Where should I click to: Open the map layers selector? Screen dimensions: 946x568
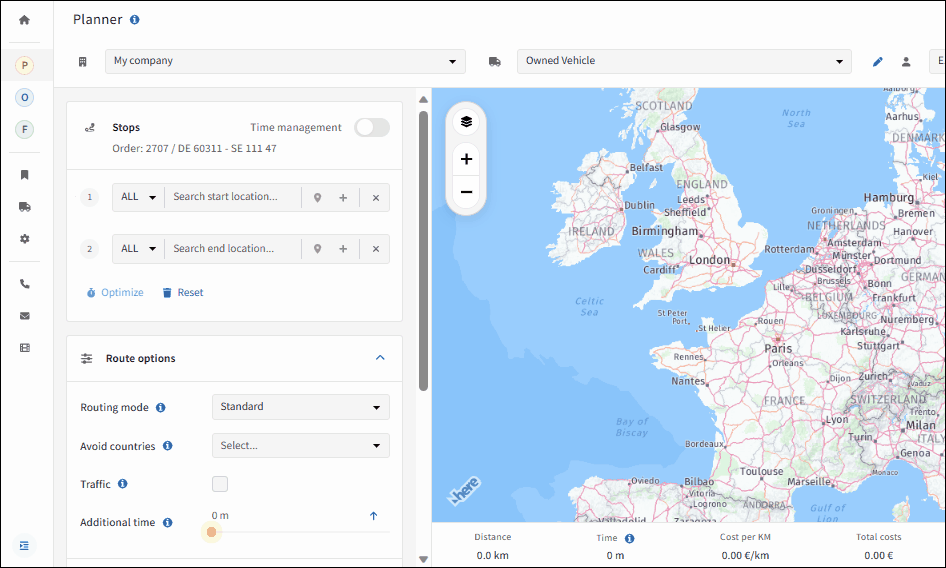coord(466,122)
